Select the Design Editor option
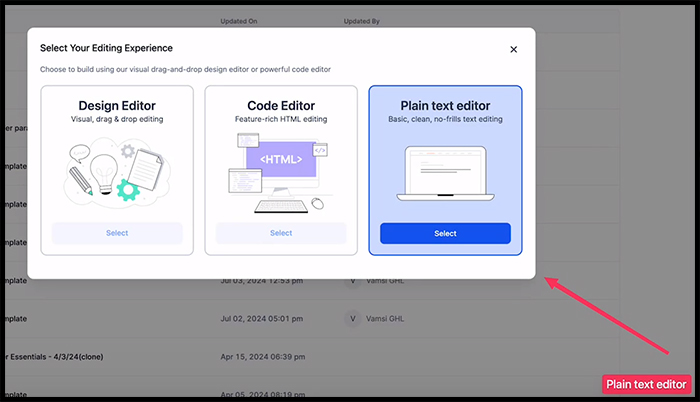Image resolution: width=700 pixels, height=402 pixels. 117,233
